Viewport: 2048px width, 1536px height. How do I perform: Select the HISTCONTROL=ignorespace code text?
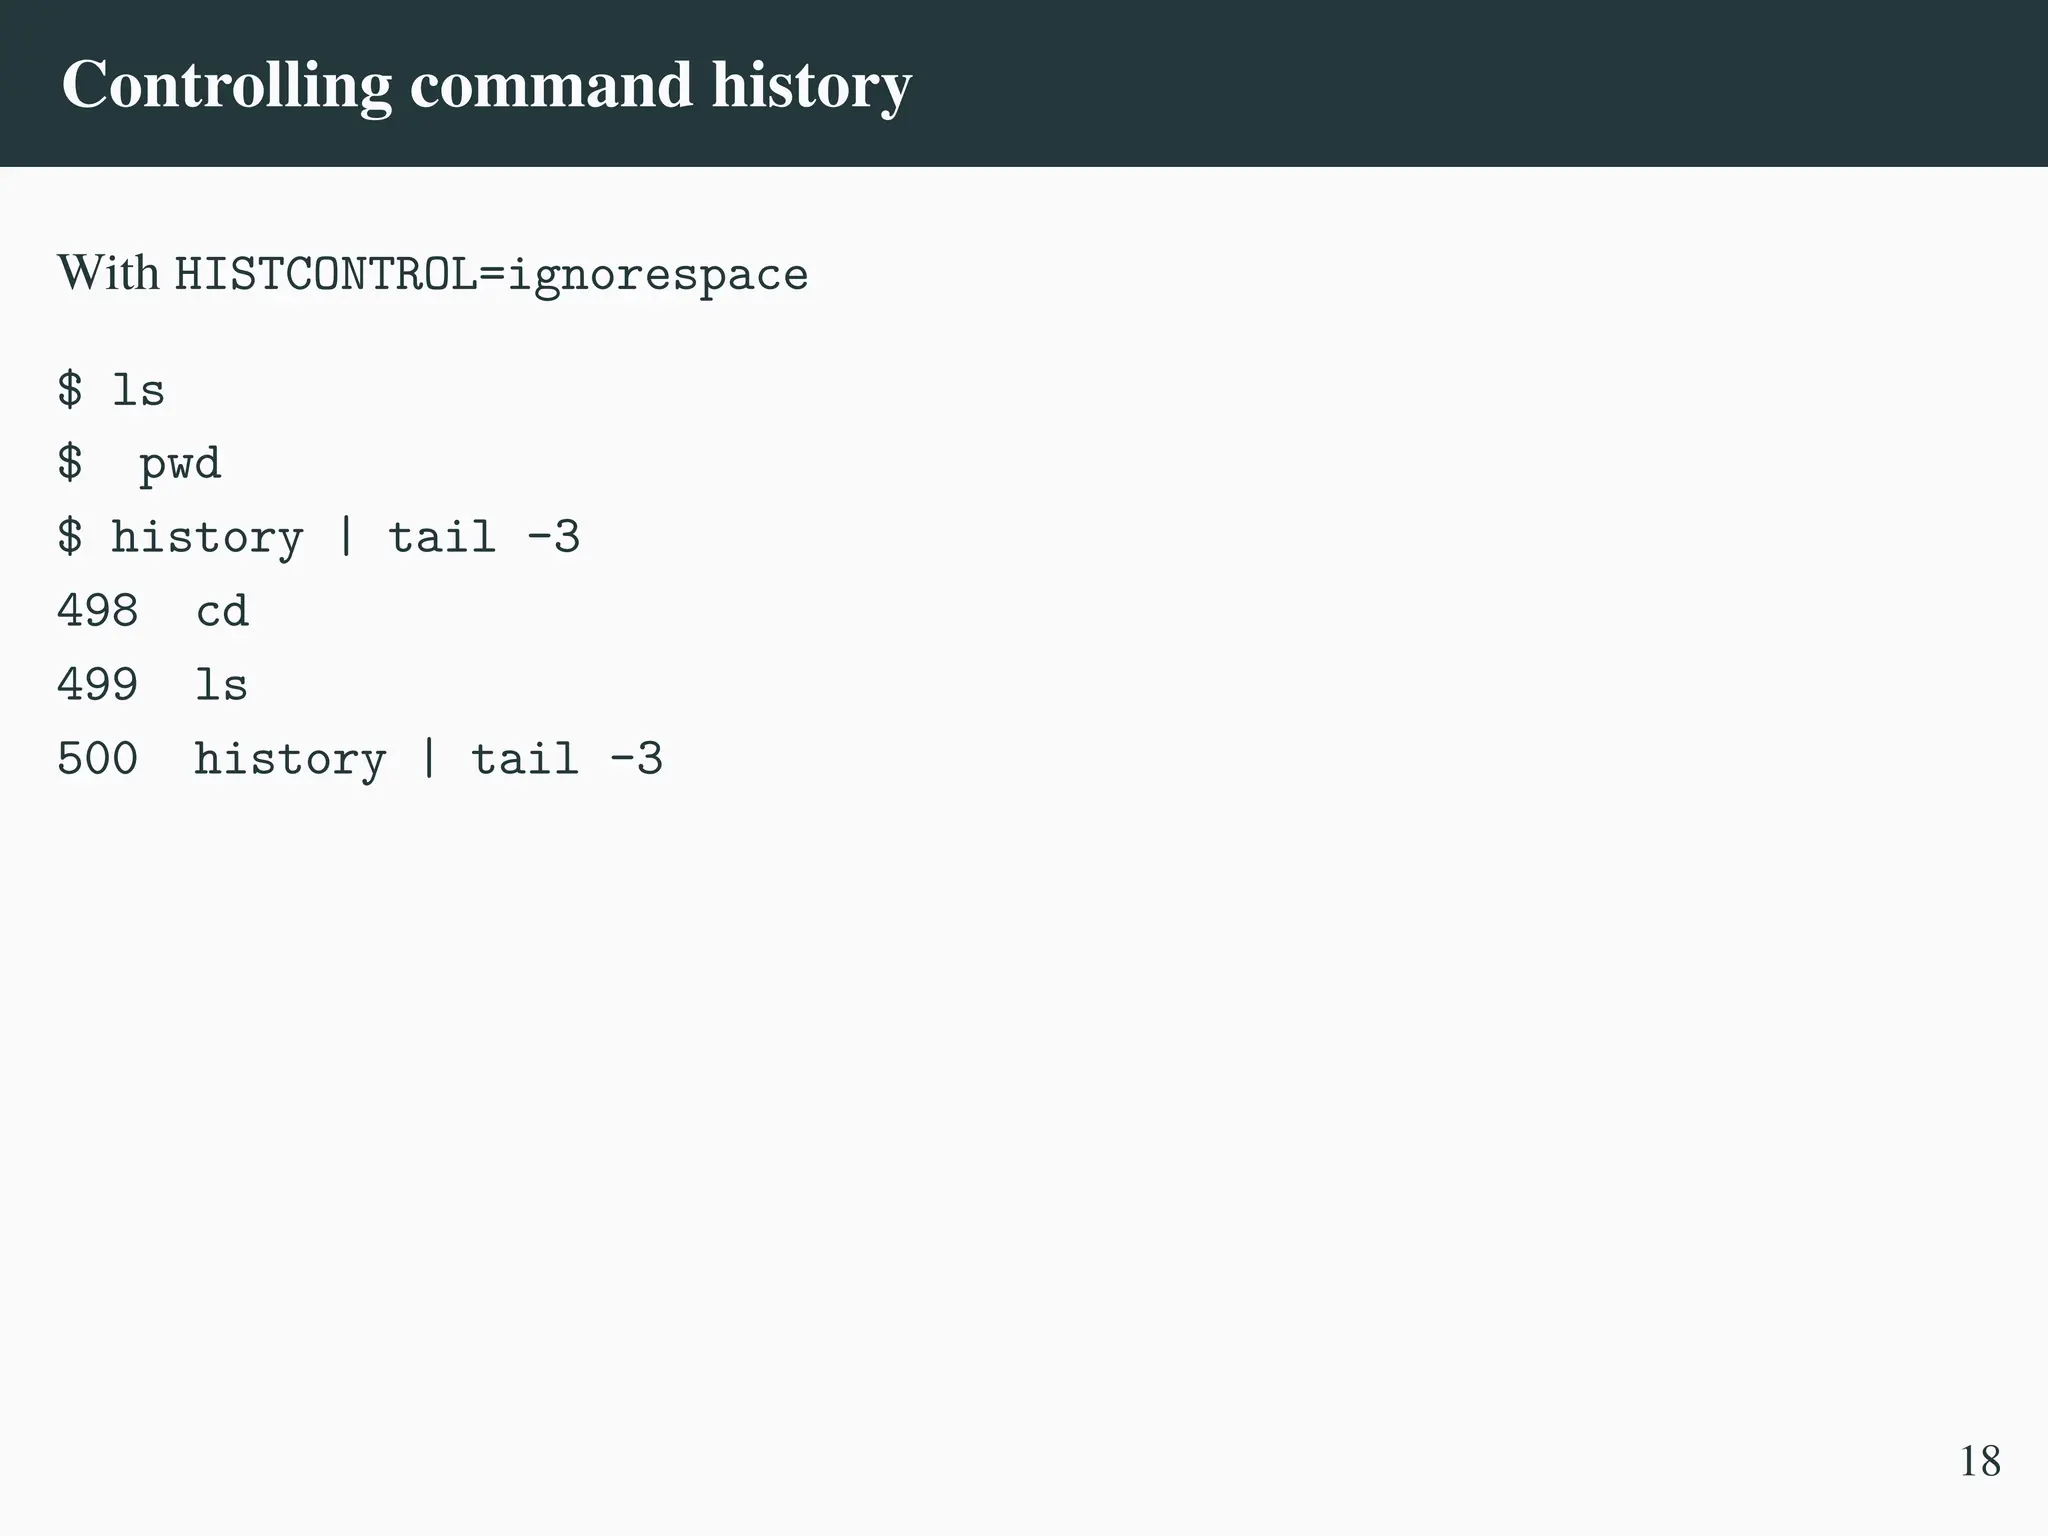(x=491, y=275)
